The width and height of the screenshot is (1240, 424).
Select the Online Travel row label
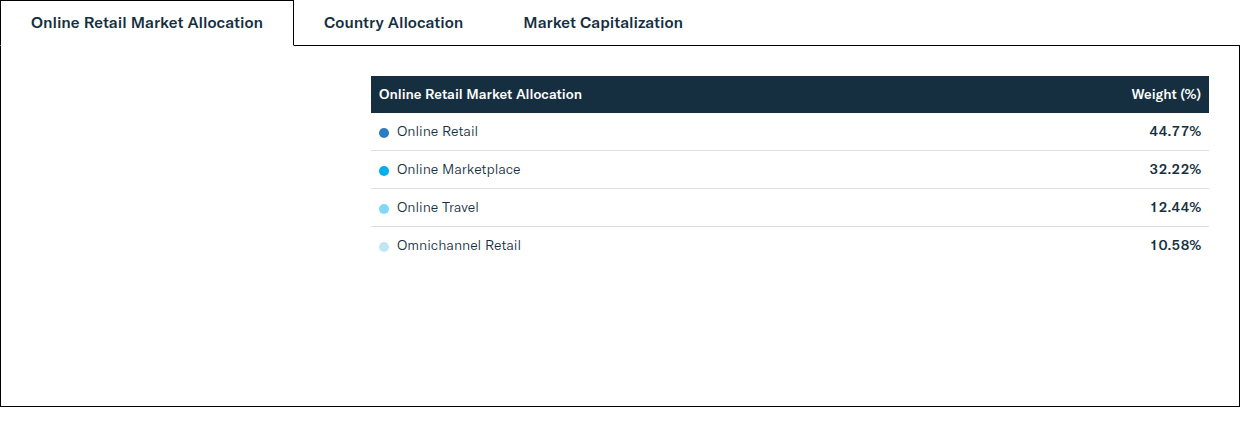click(x=438, y=207)
